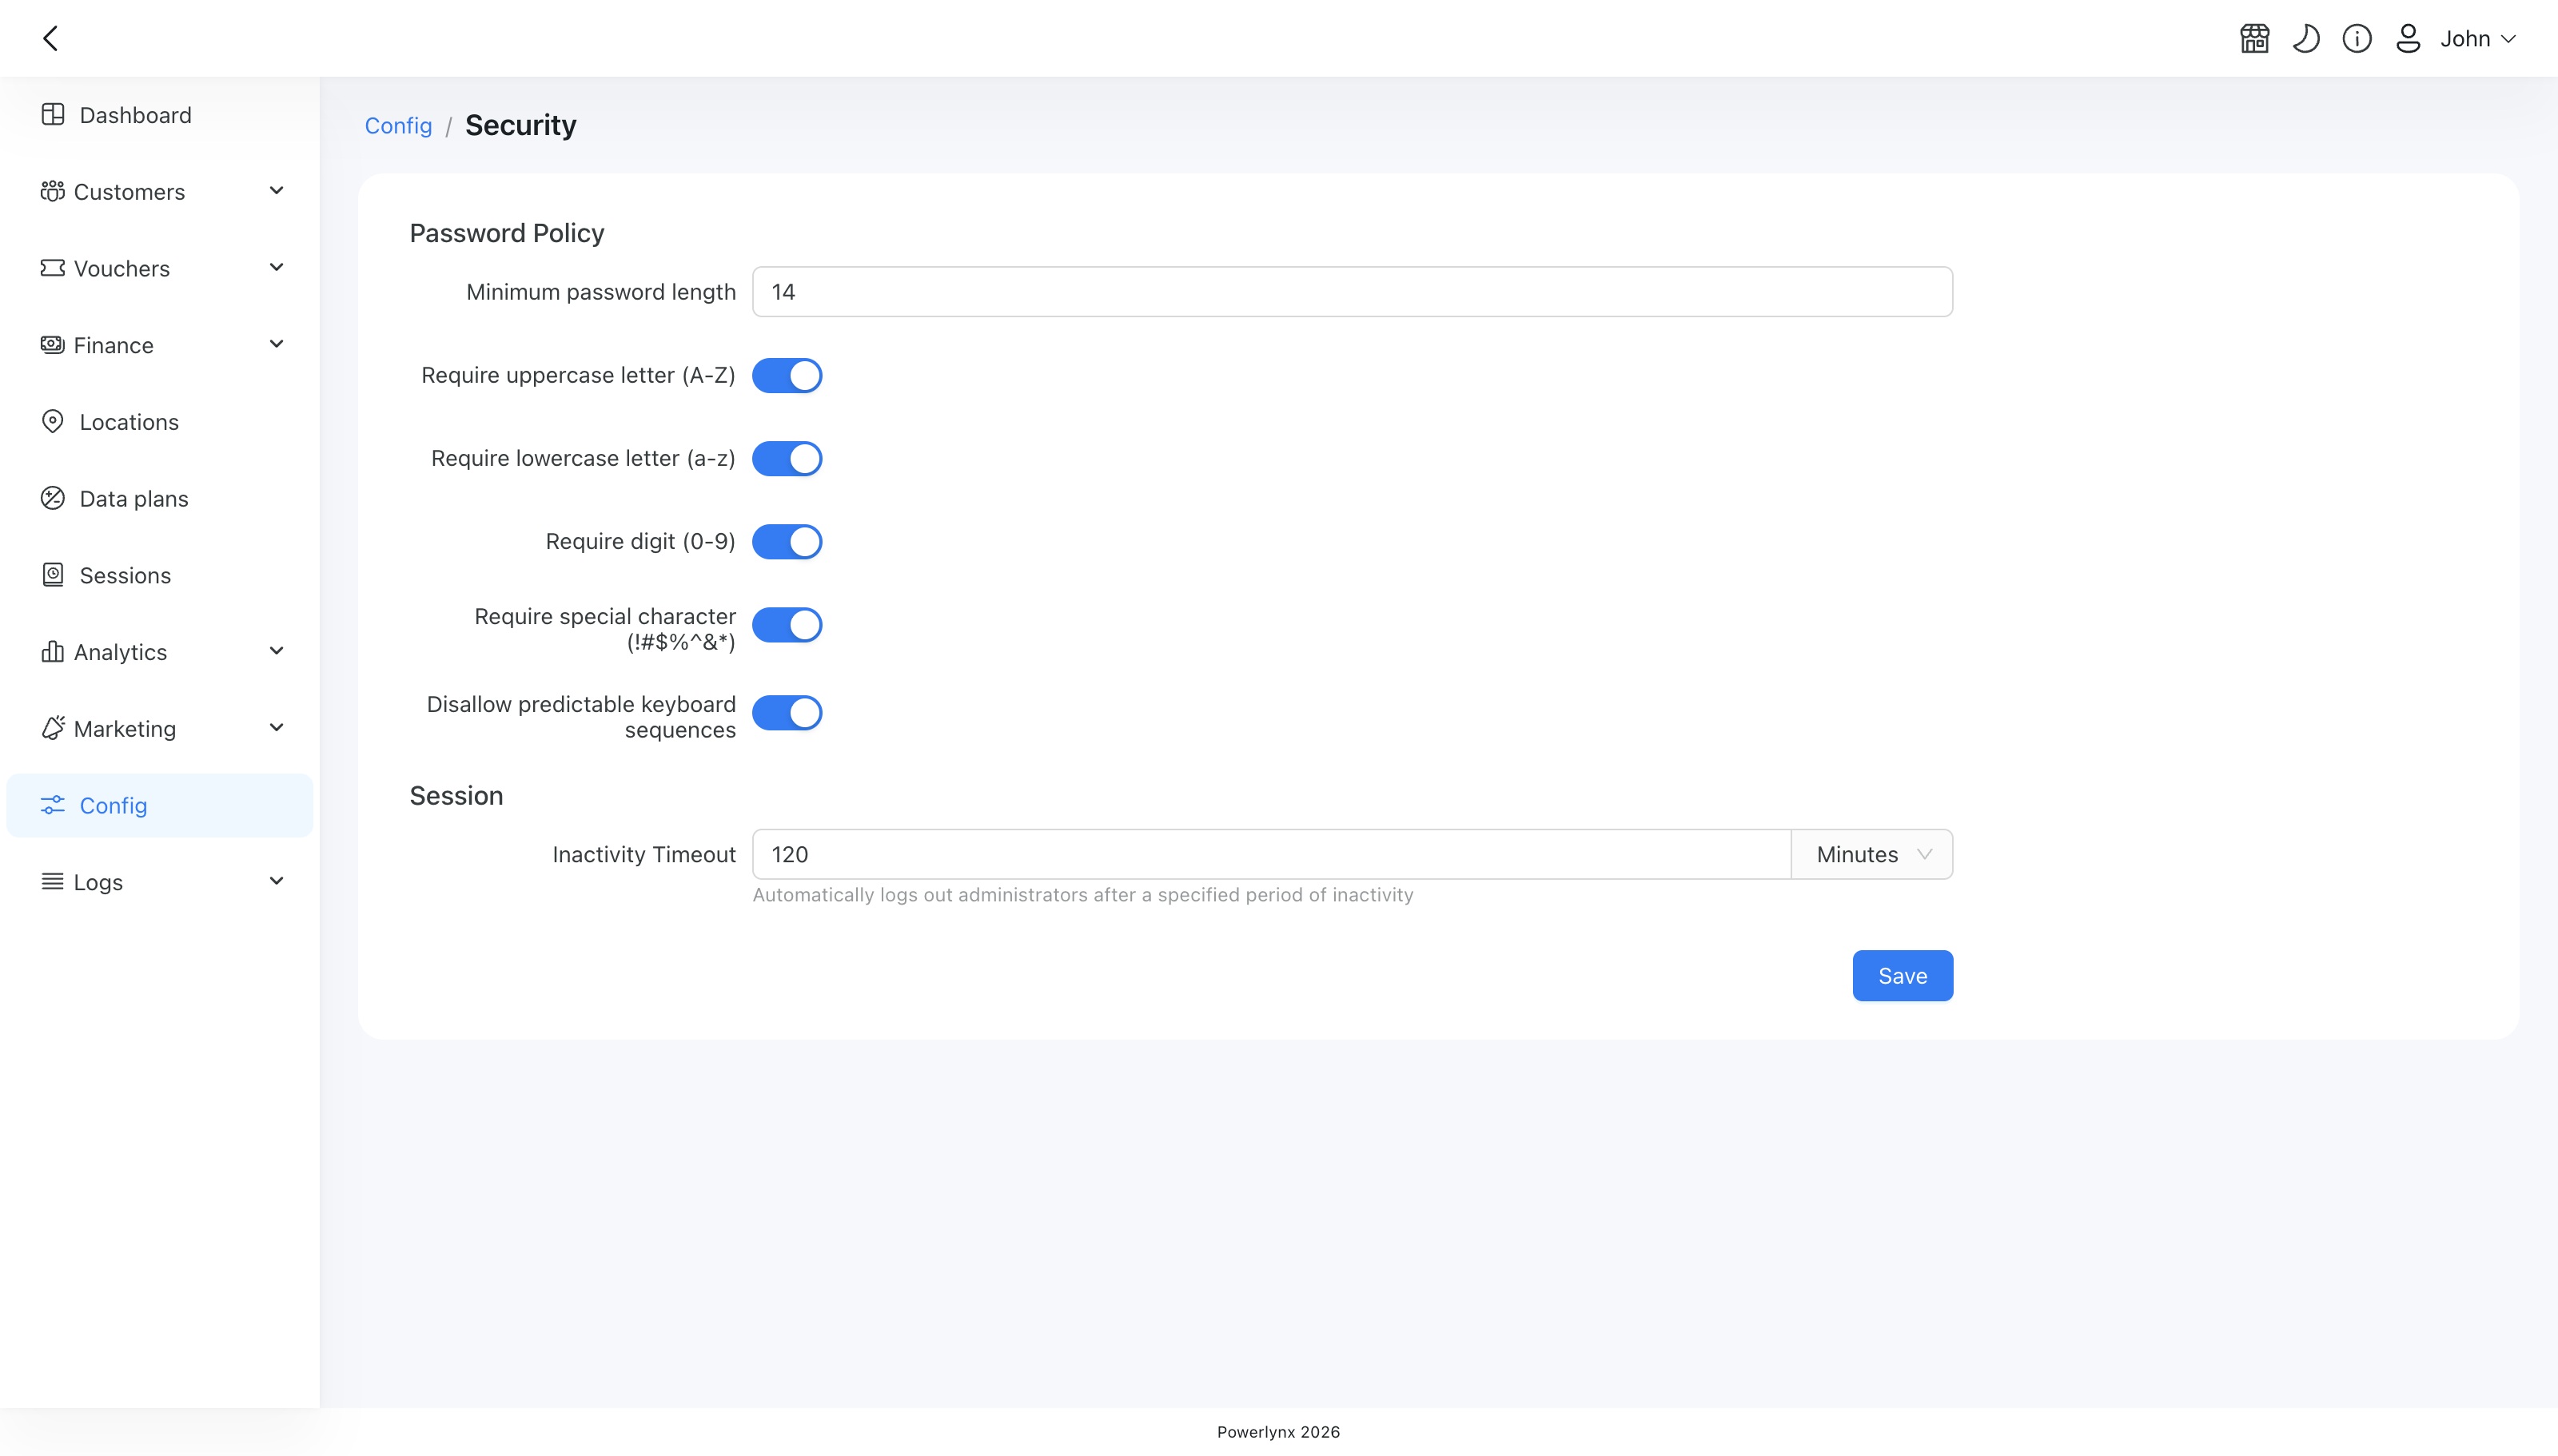Open the info circle icon
This screenshot has height=1456, width=2558.
tap(2357, 39)
